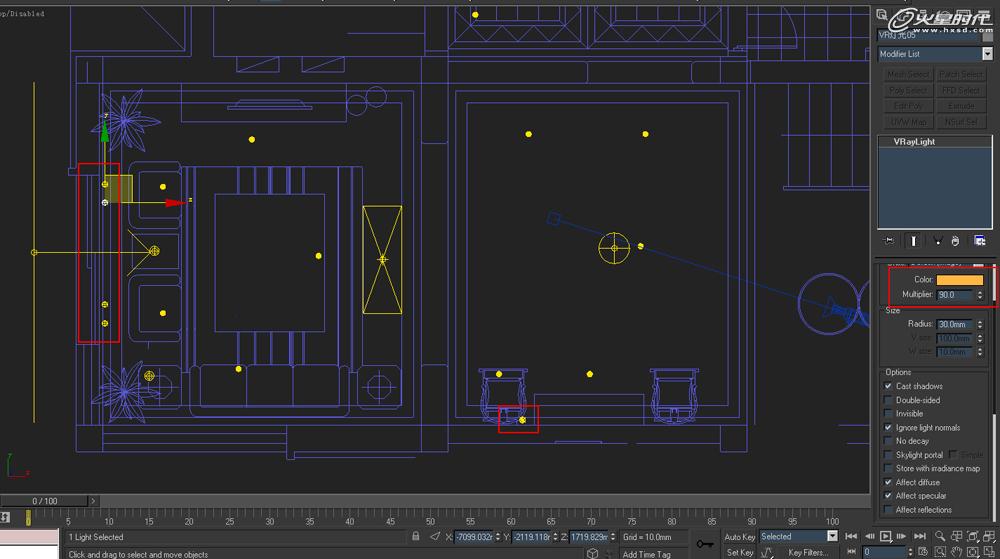Step to Previous Frame

(869, 537)
